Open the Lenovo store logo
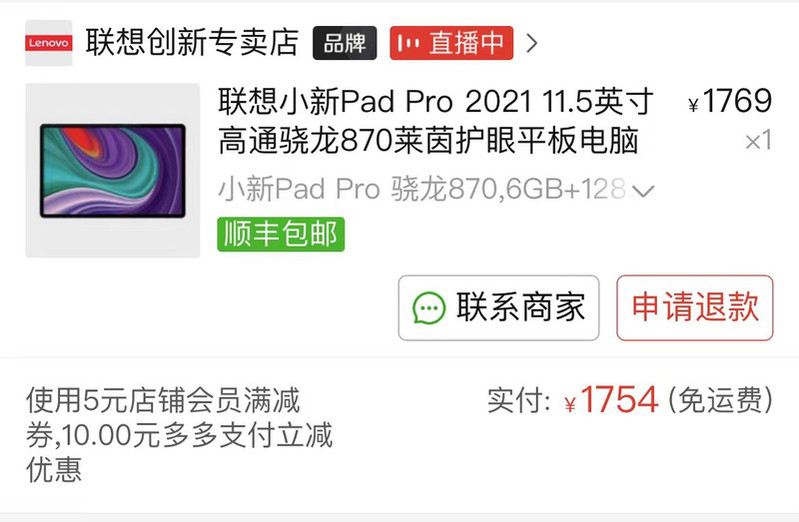The image size is (799, 522). (48, 43)
